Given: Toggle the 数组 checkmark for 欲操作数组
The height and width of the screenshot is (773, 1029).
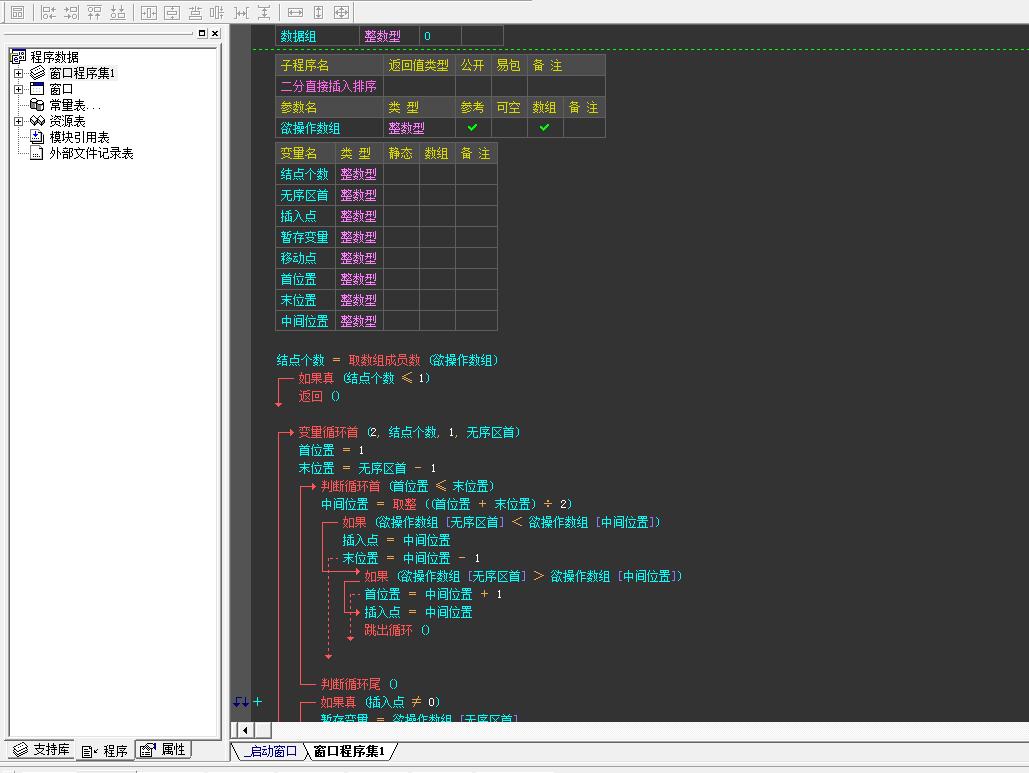Looking at the screenshot, I should click(545, 127).
